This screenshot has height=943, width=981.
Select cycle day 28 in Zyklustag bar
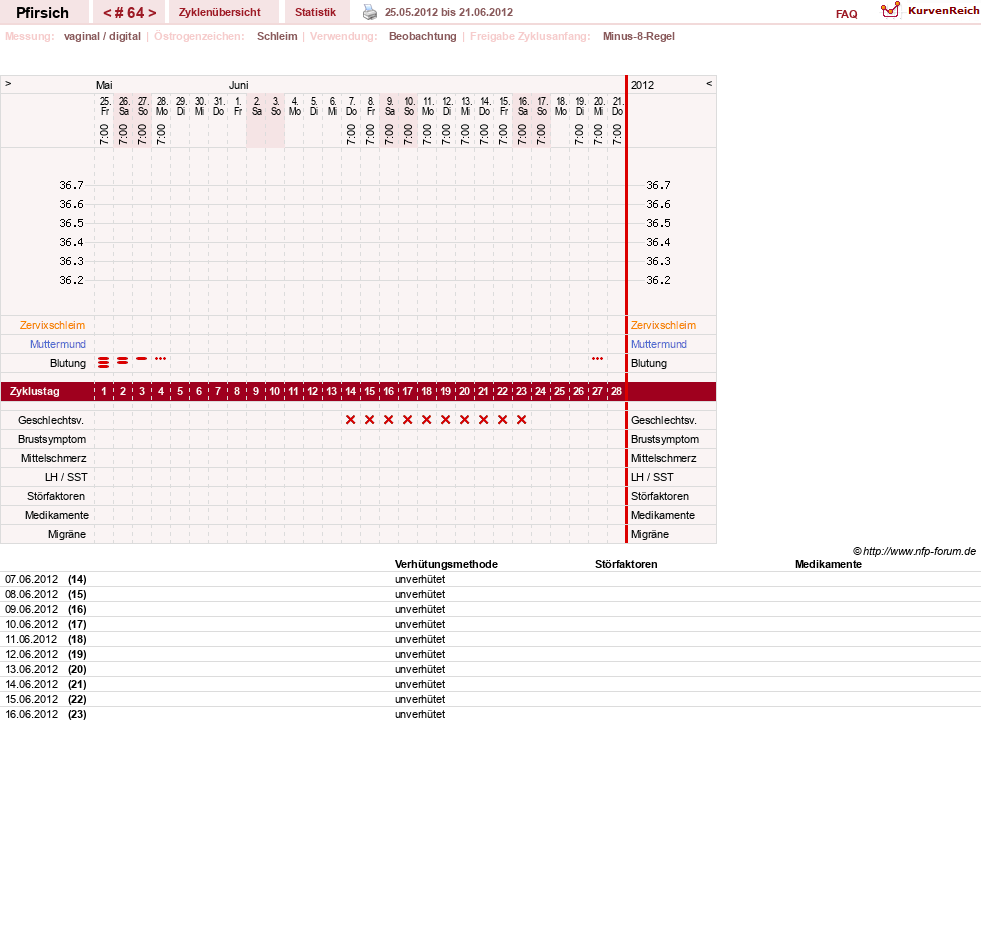point(616,391)
